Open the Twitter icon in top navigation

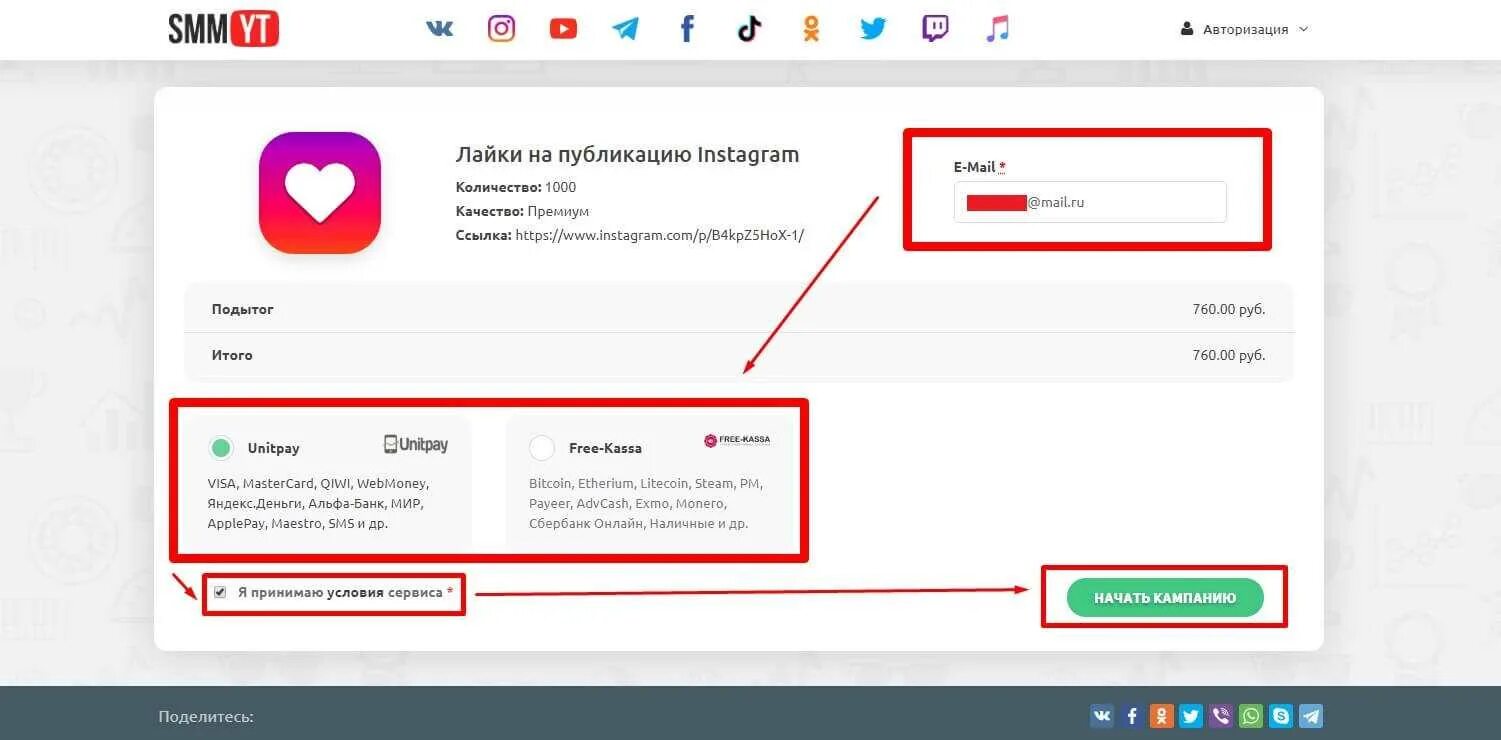point(873,28)
